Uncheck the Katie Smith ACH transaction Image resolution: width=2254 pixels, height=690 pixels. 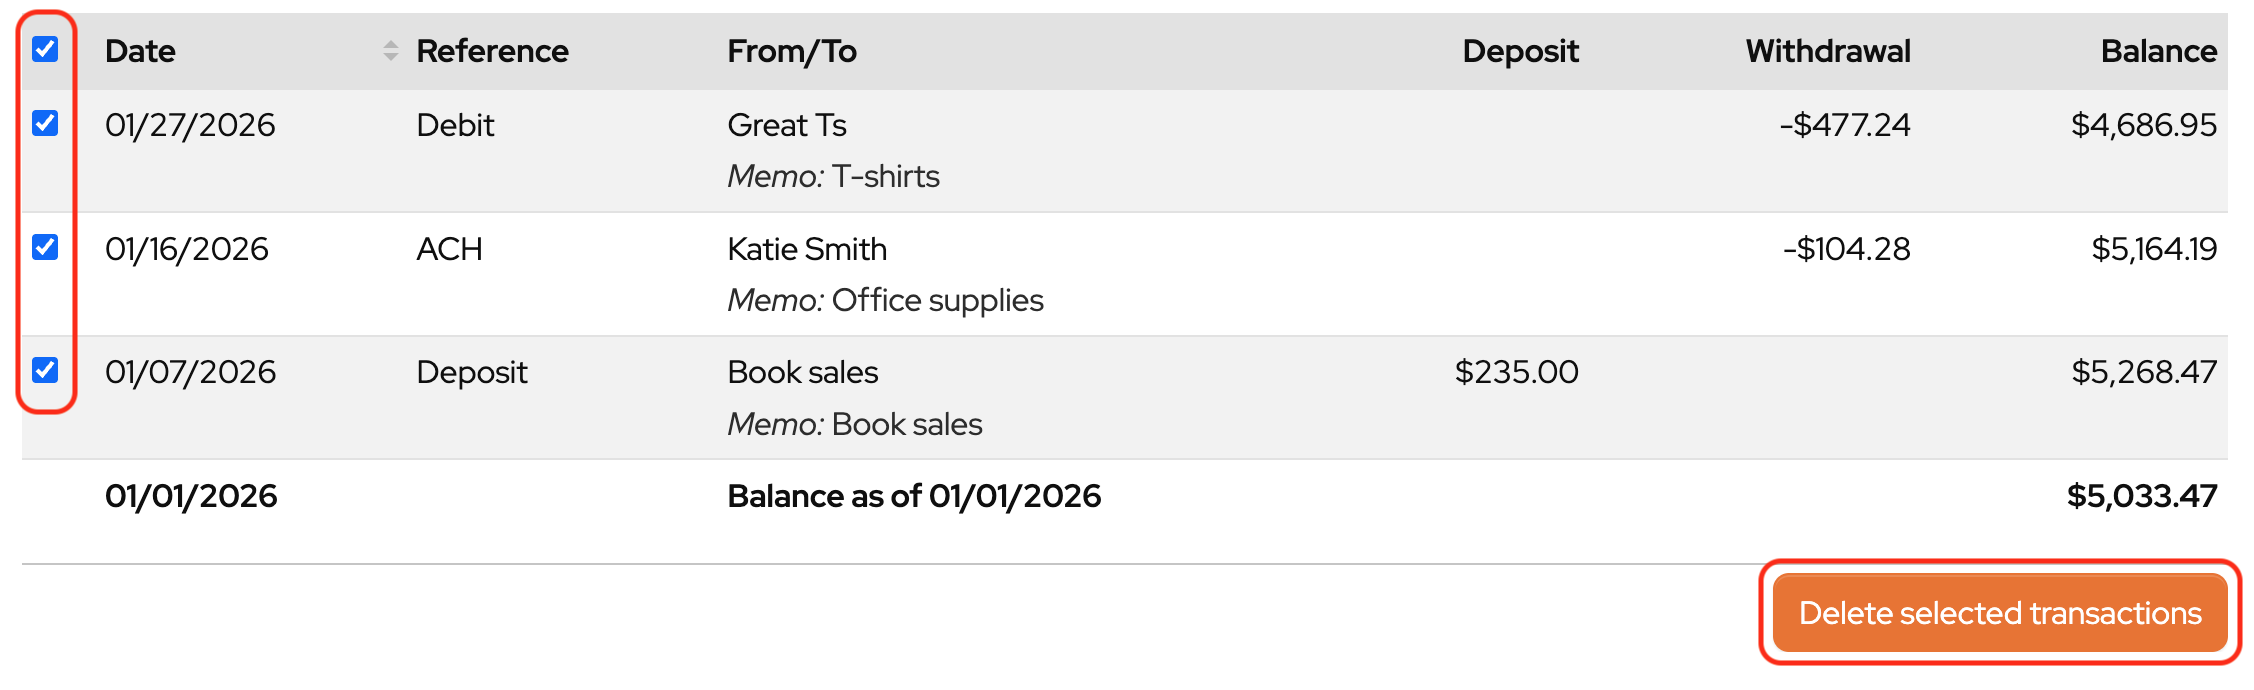coord(45,247)
